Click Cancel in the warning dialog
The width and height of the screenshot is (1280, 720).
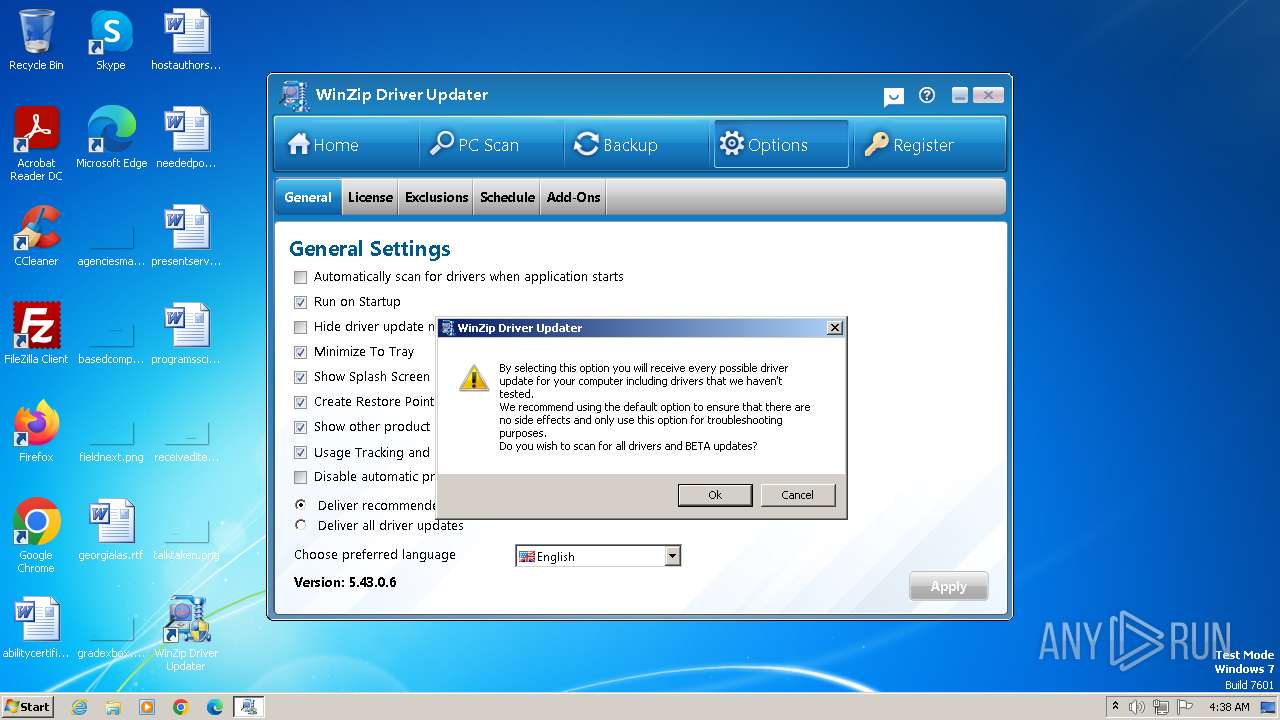[797, 495]
